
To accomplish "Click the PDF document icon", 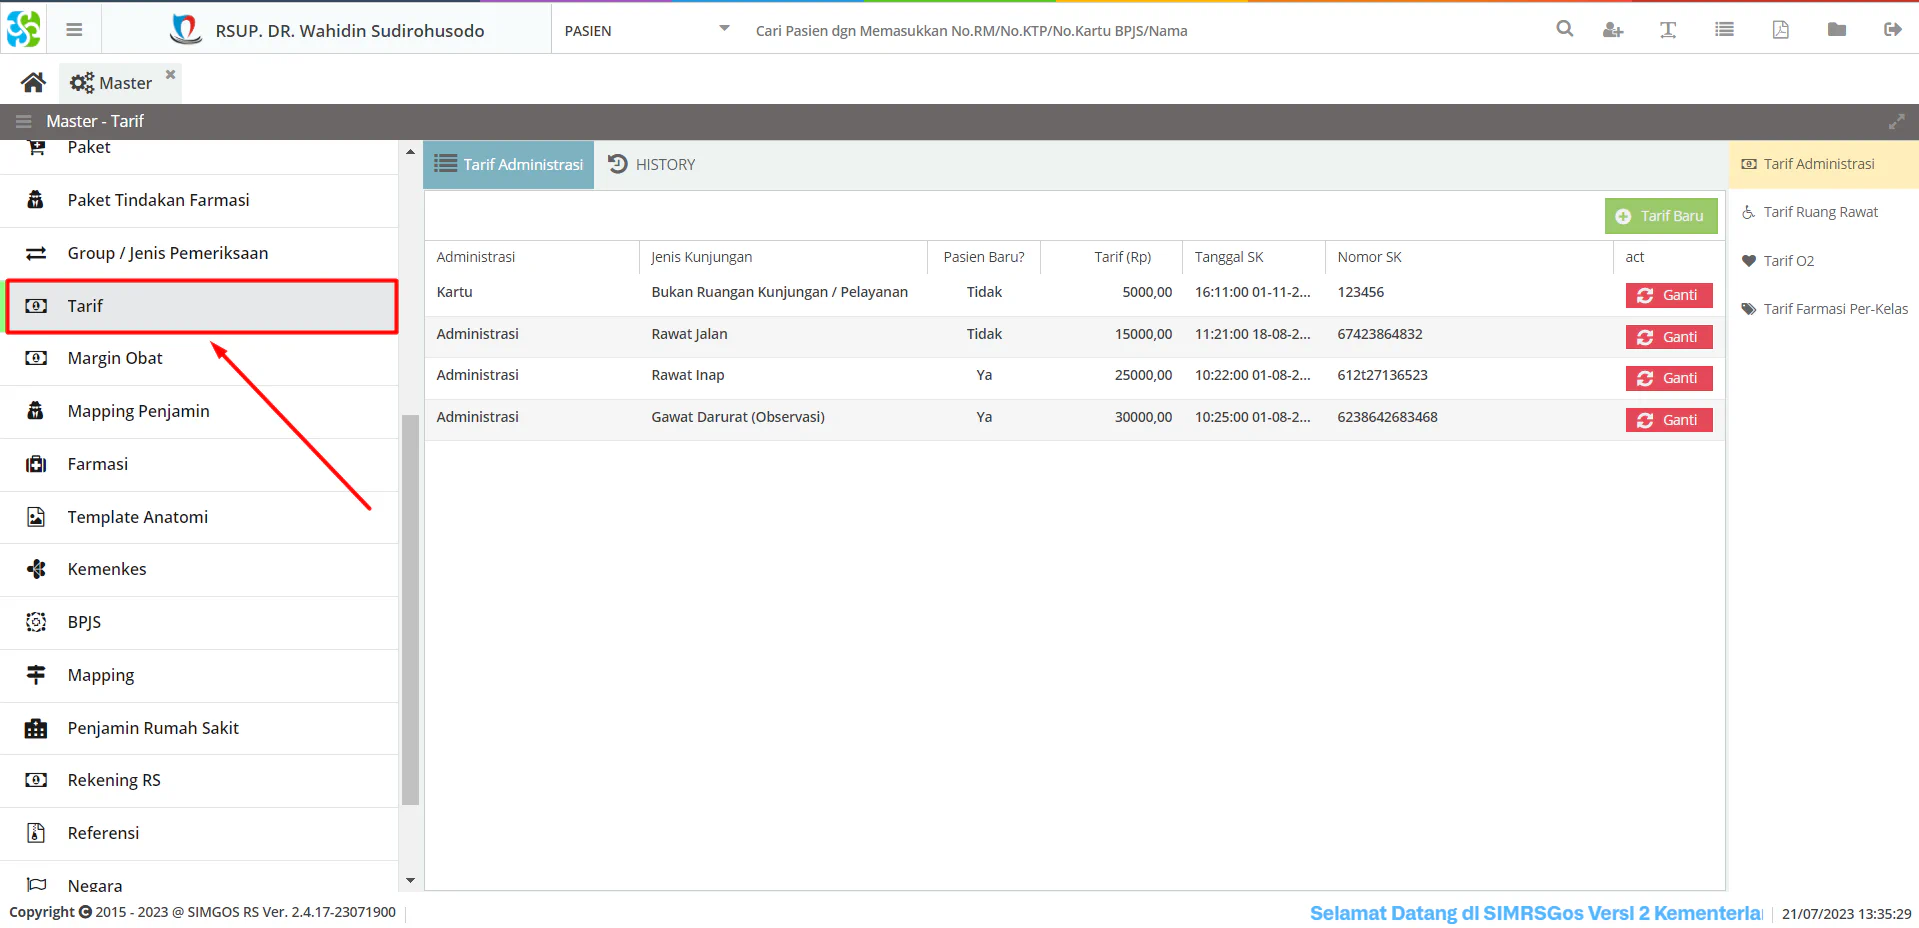I will click(1781, 30).
